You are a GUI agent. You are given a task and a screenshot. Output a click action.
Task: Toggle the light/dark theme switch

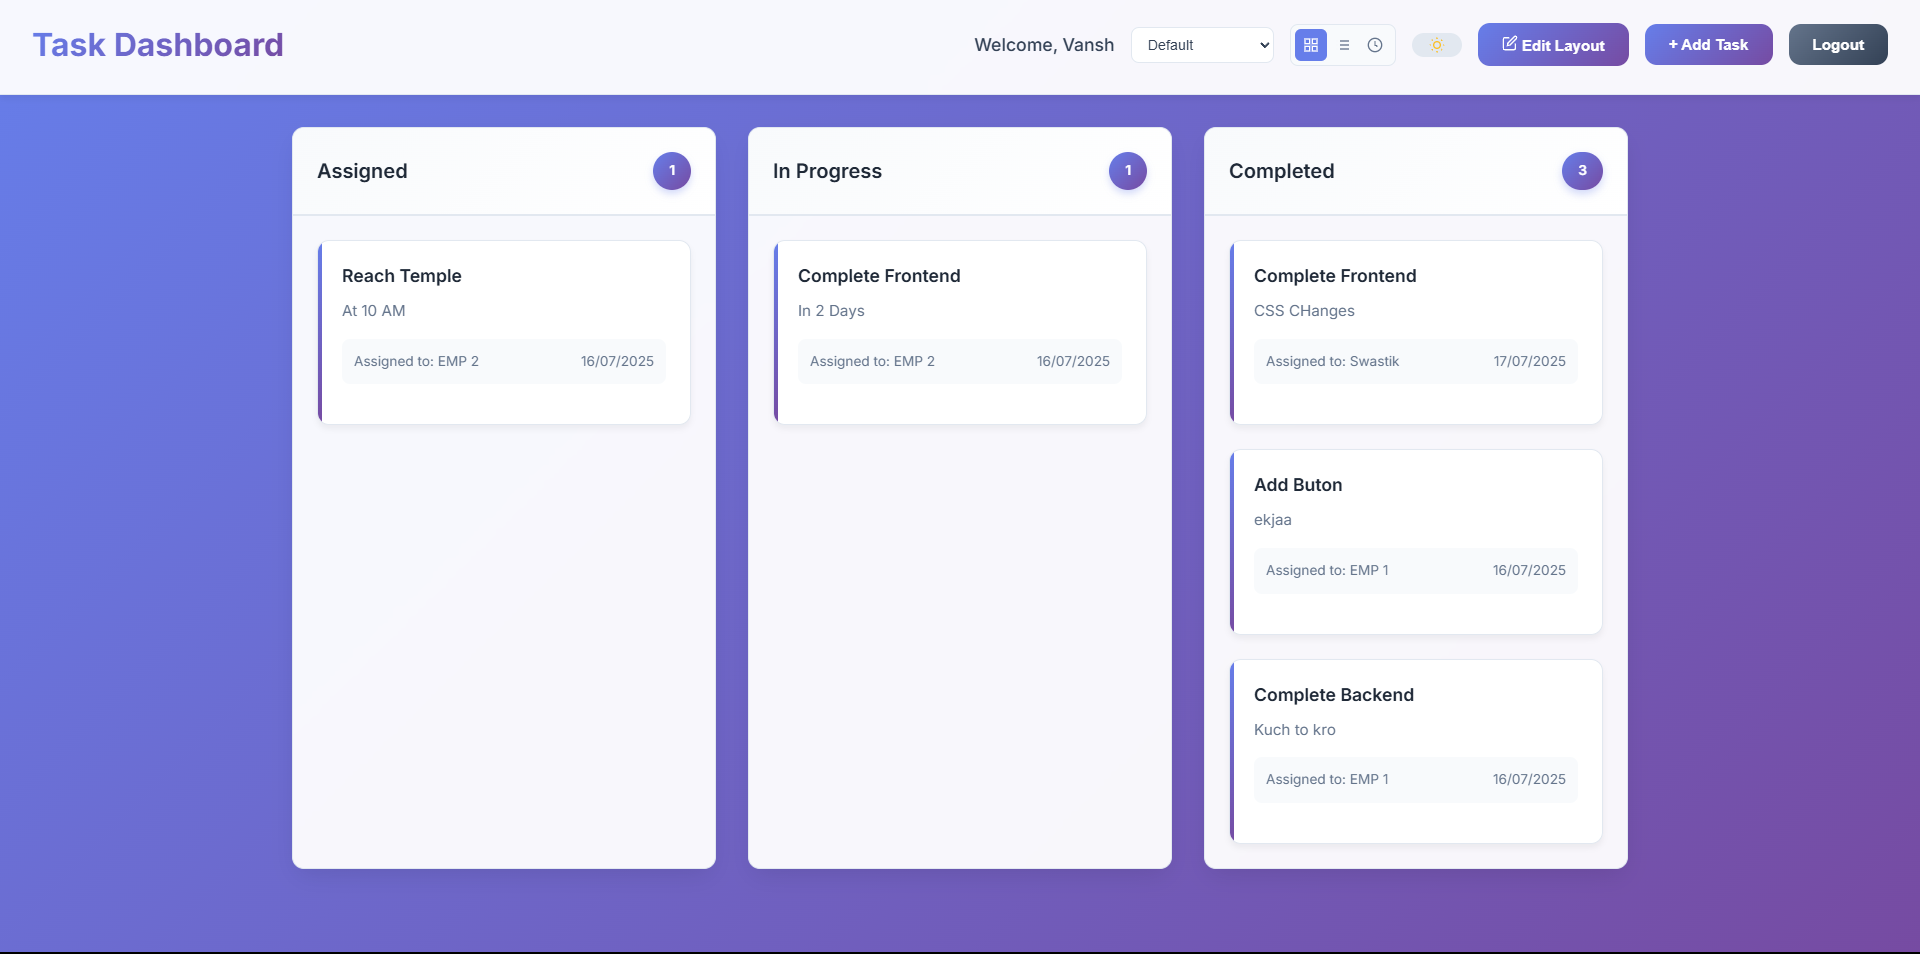pyautogui.click(x=1437, y=45)
